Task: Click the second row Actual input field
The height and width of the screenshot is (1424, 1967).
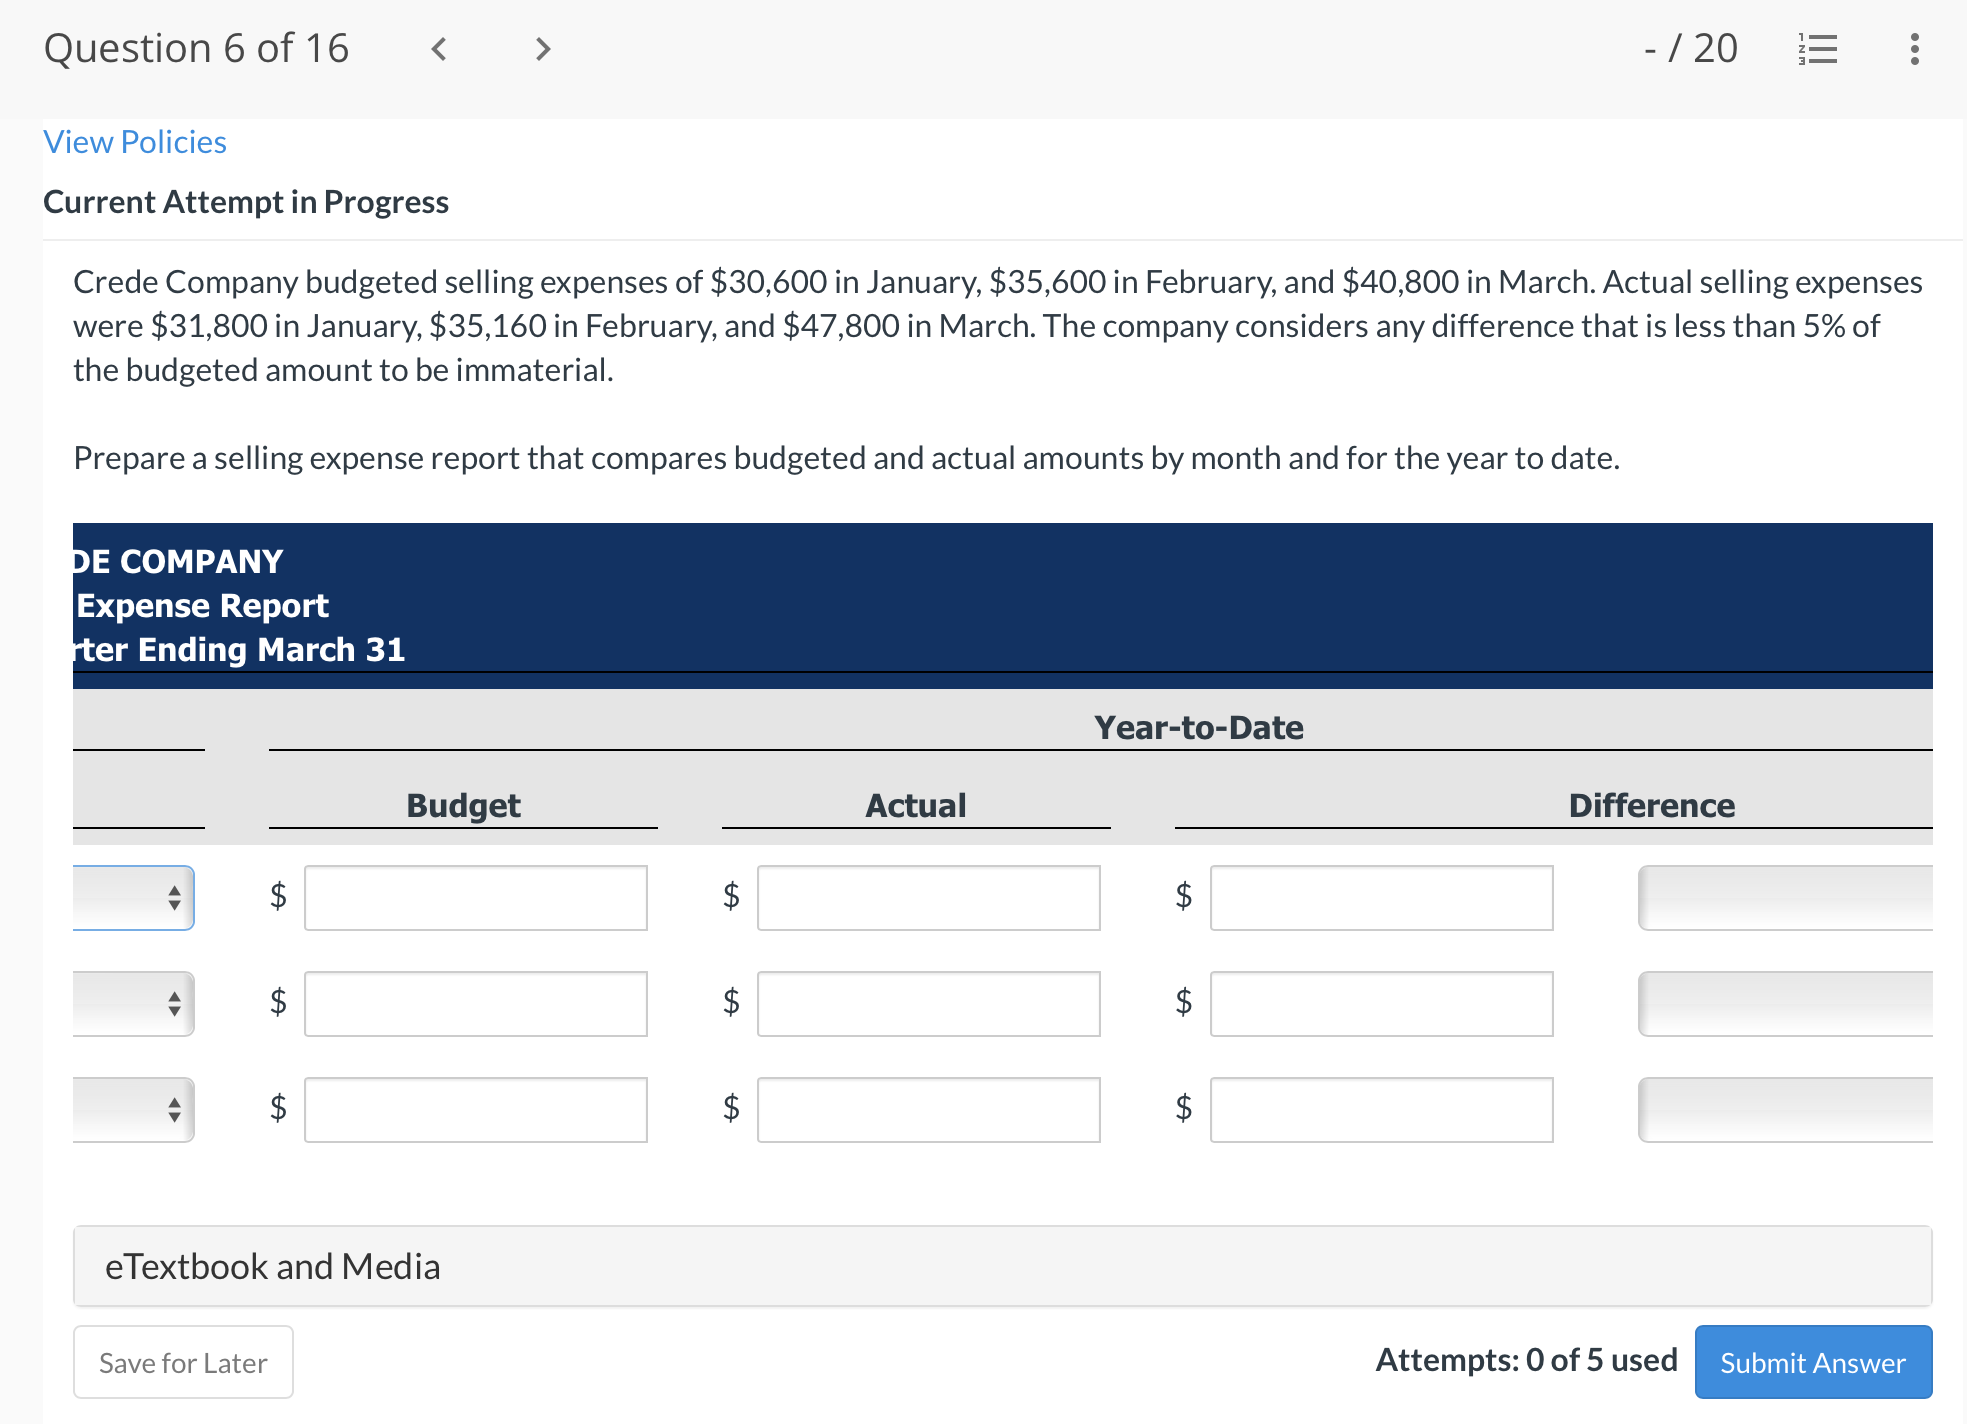Action: pyautogui.click(x=928, y=1004)
